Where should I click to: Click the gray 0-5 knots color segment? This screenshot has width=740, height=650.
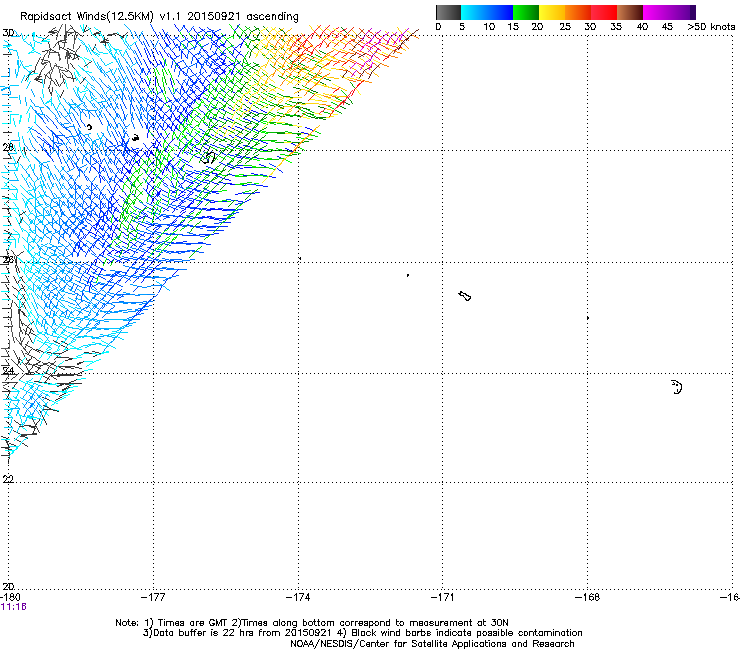coord(448,12)
